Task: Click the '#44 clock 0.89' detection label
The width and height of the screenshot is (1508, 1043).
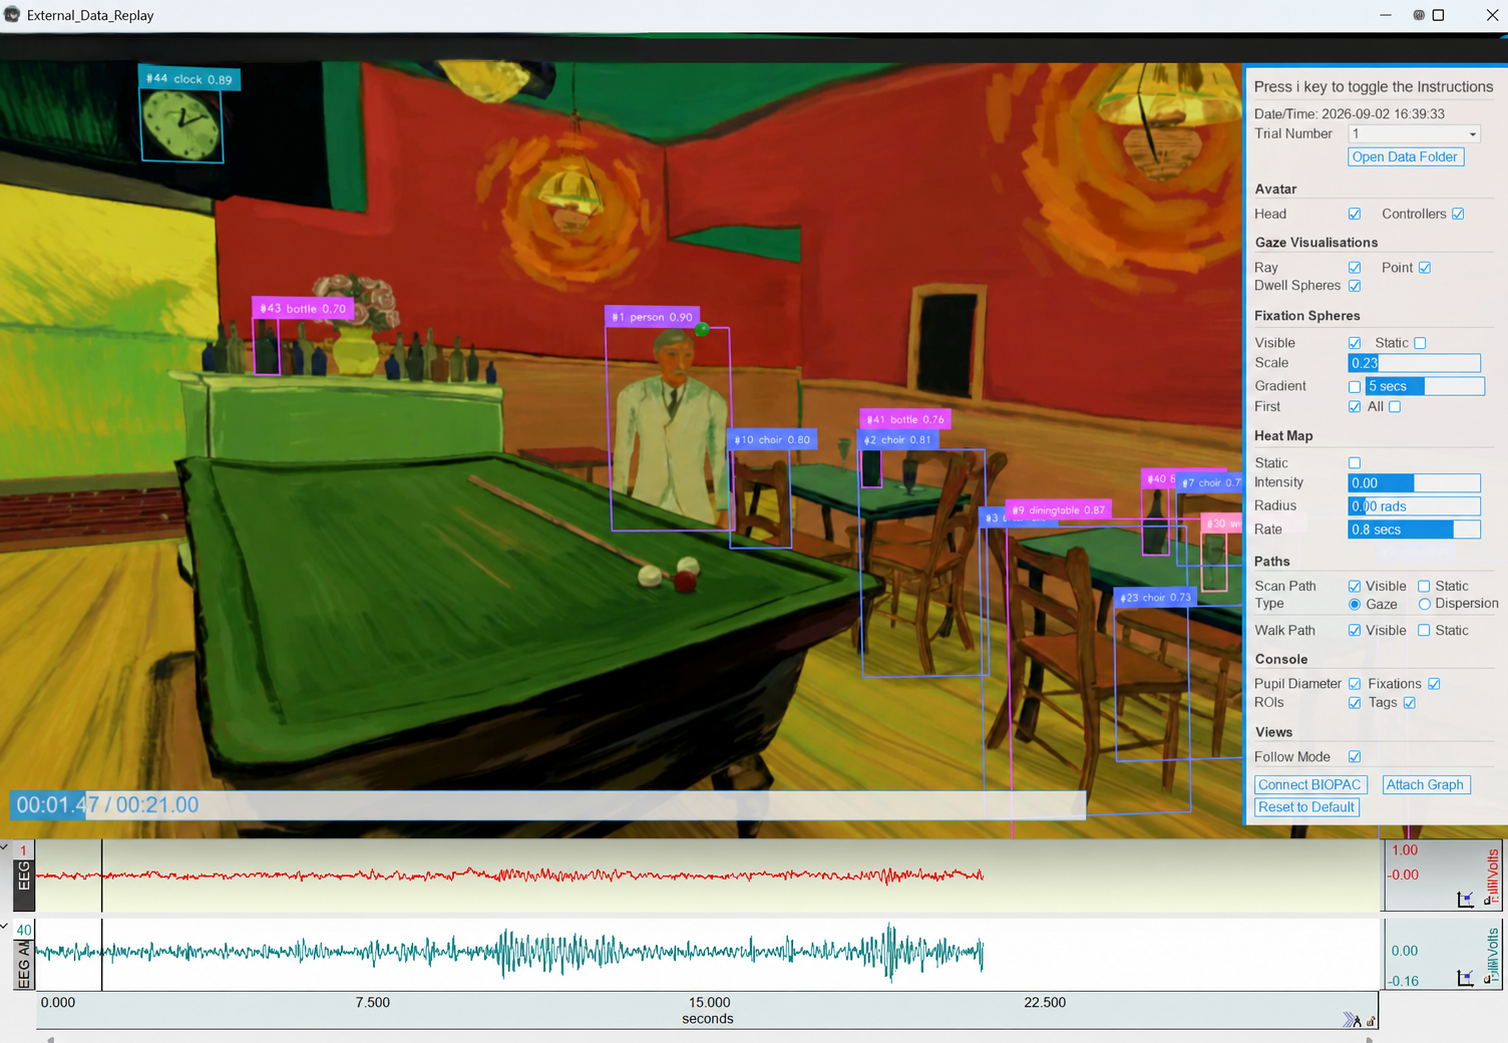Action: (x=189, y=79)
